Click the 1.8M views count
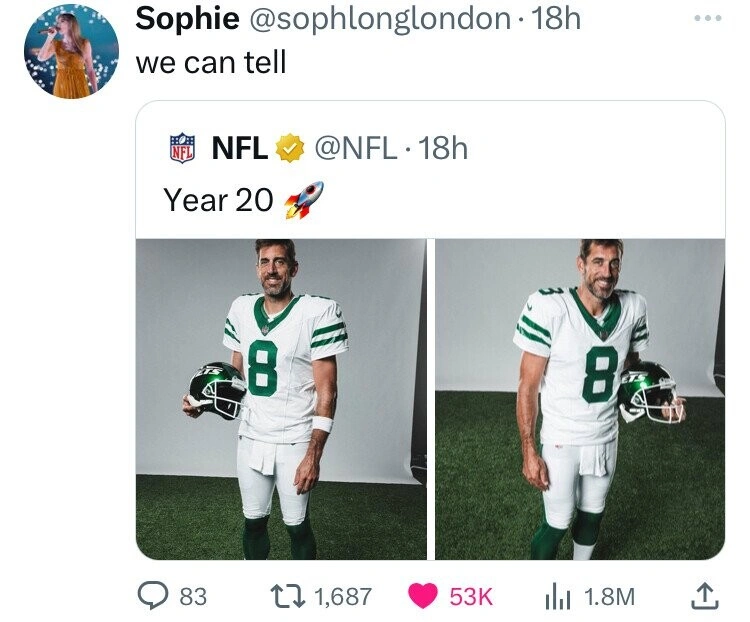The height and width of the screenshot is (622, 750). click(609, 596)
